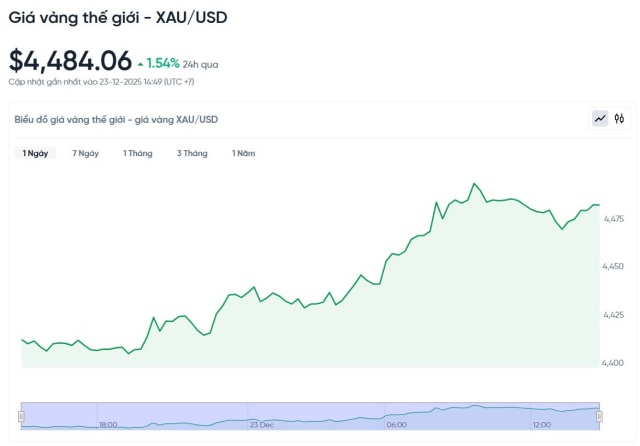This screenshot has width=640, height=446.
Task: Select the 1 Ngày time range
Action: click(36, 153)
